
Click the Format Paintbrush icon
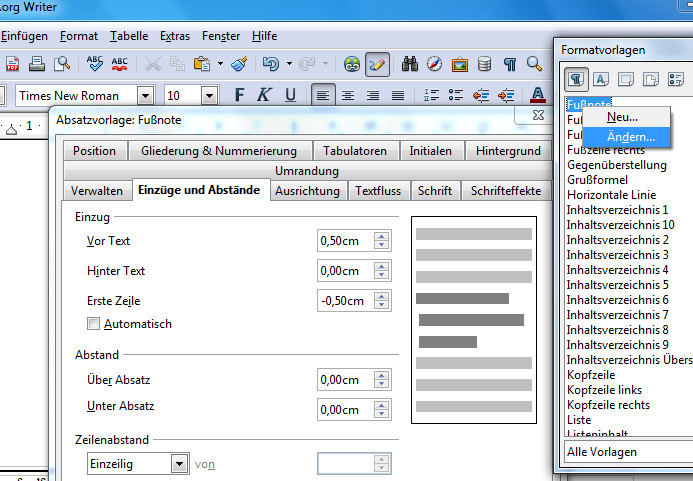pyautogui.click(x=239, y=64)
